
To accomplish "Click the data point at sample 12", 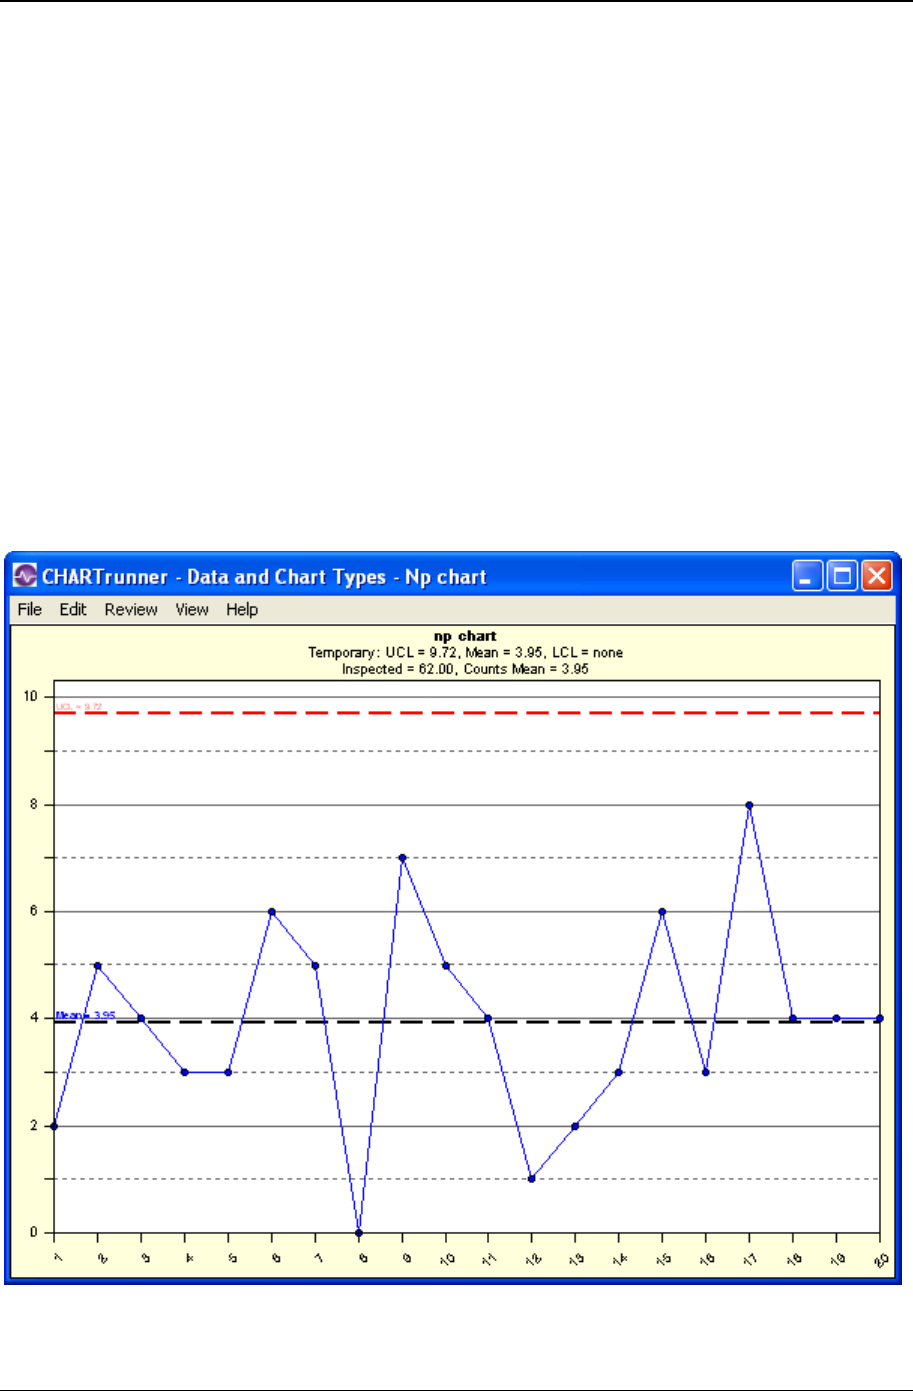I will coord(532,1178).
